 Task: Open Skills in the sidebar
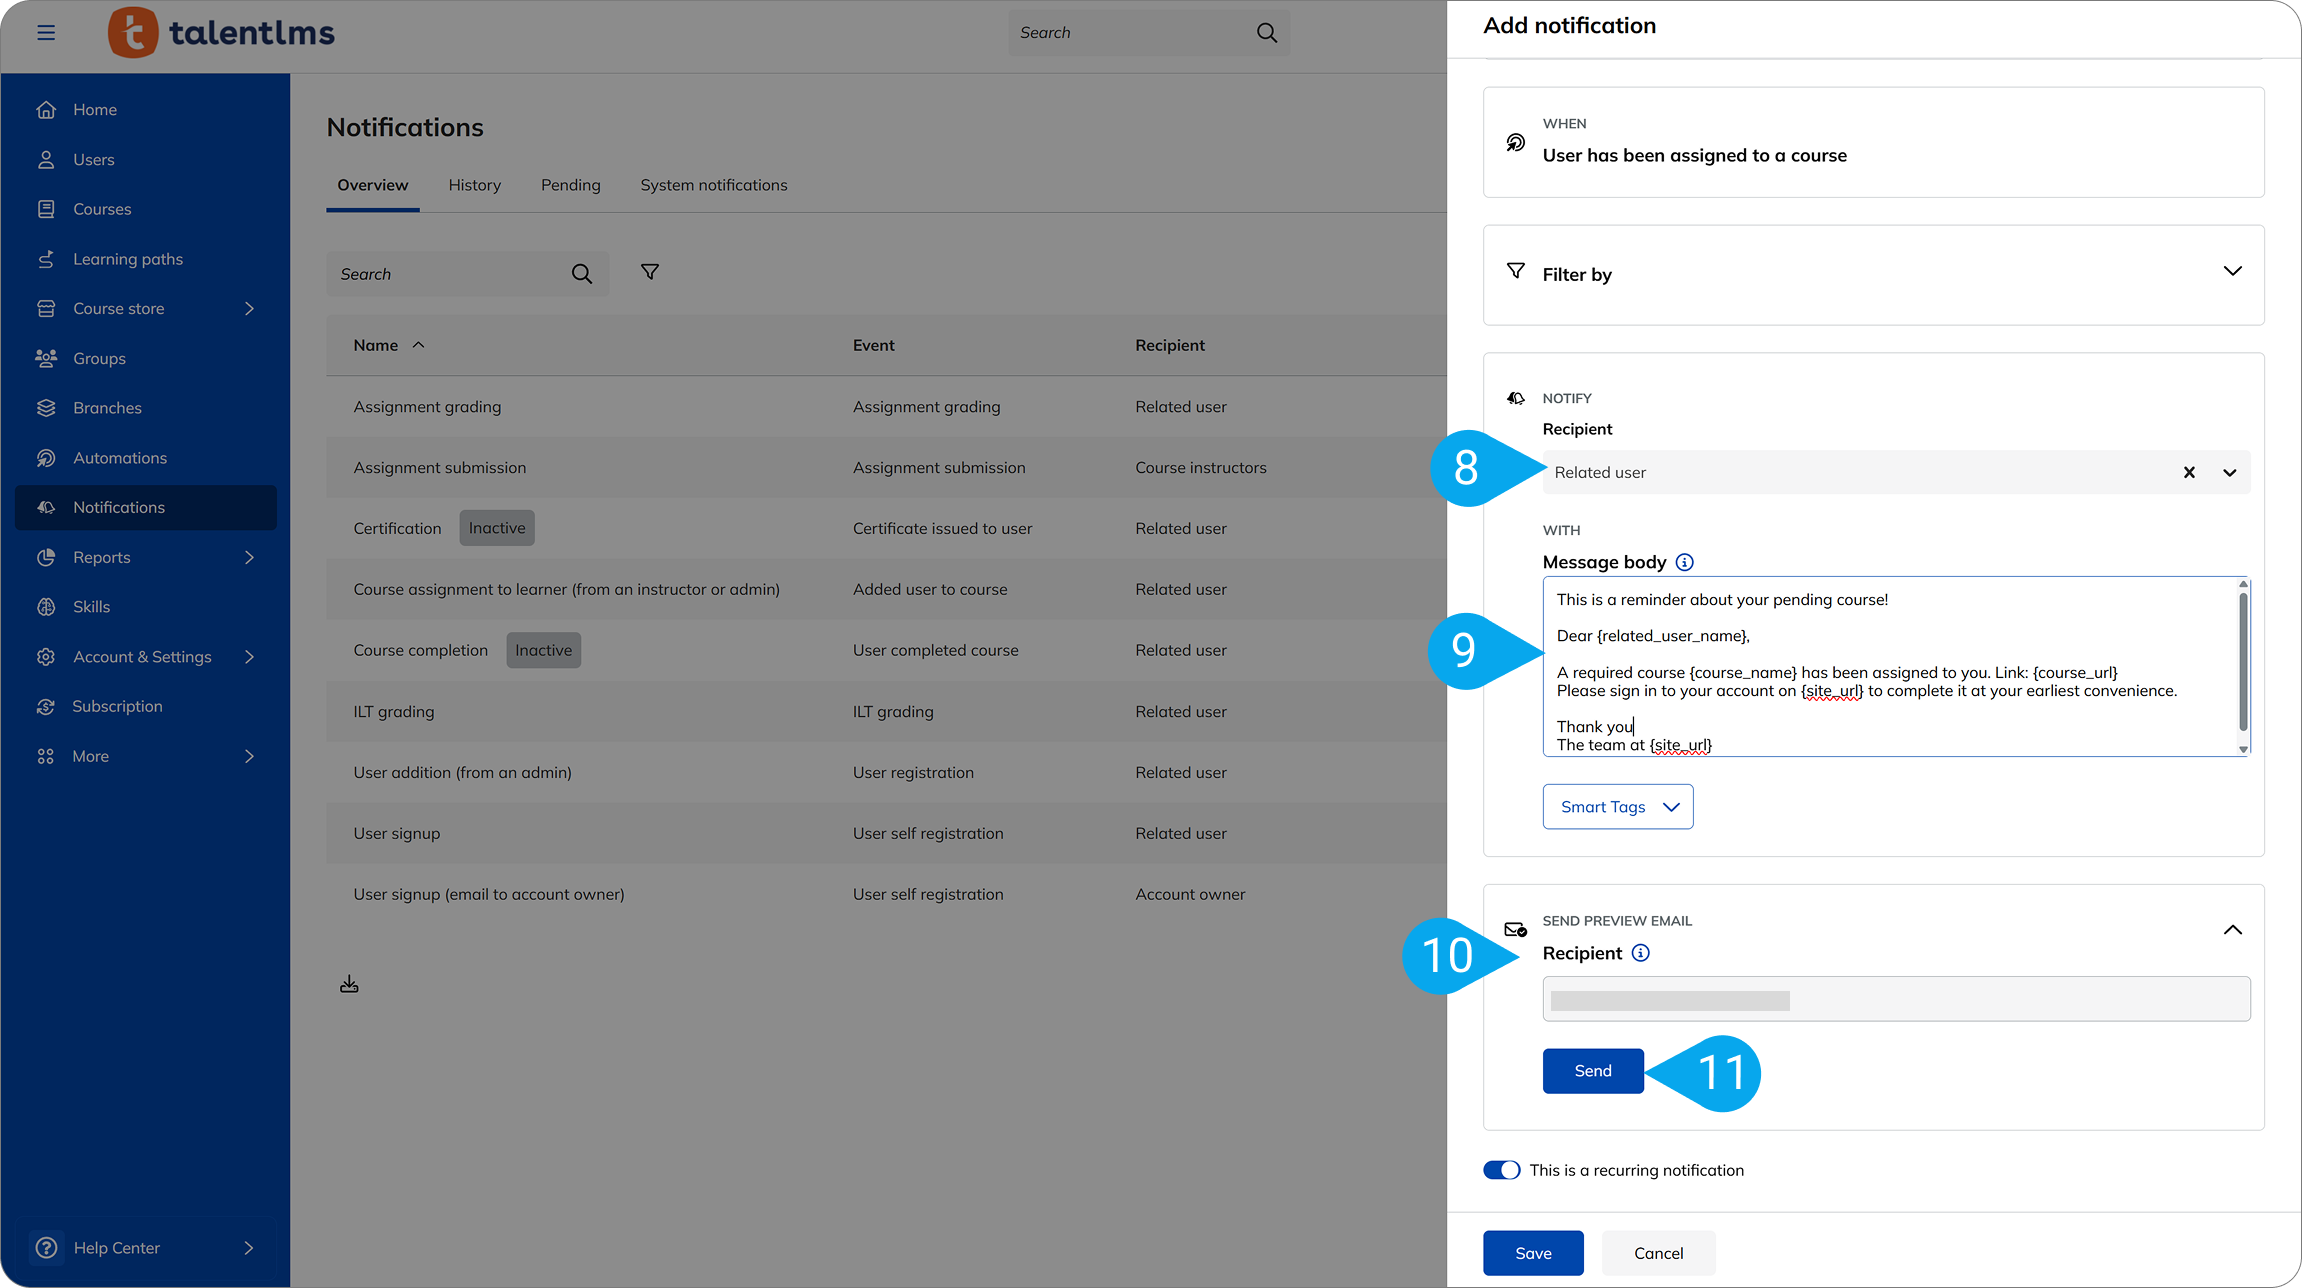[x=91, y=607]
